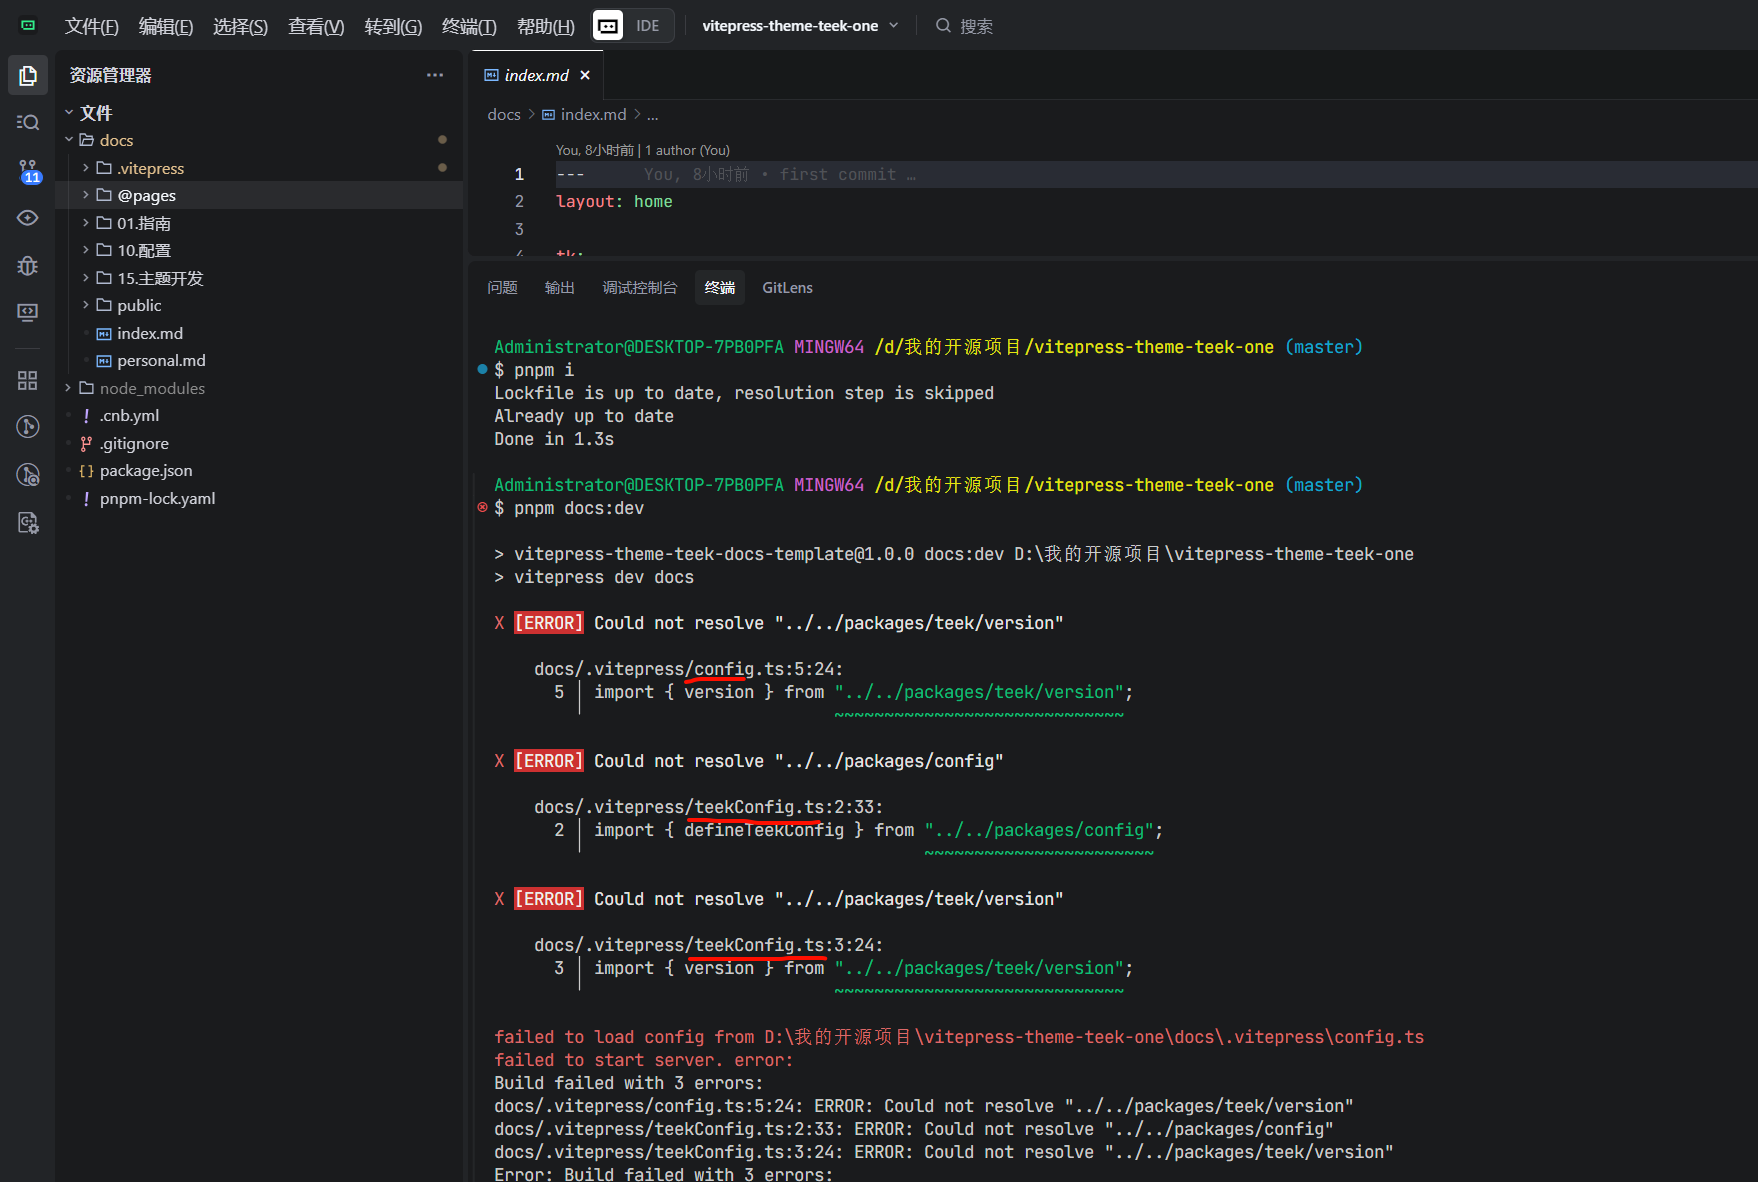Image resolution: width=1758 pixels, height=1182 pixels.
Task: Open the Search panel icon
Action: pyautogui.click(x=28, y=122)
